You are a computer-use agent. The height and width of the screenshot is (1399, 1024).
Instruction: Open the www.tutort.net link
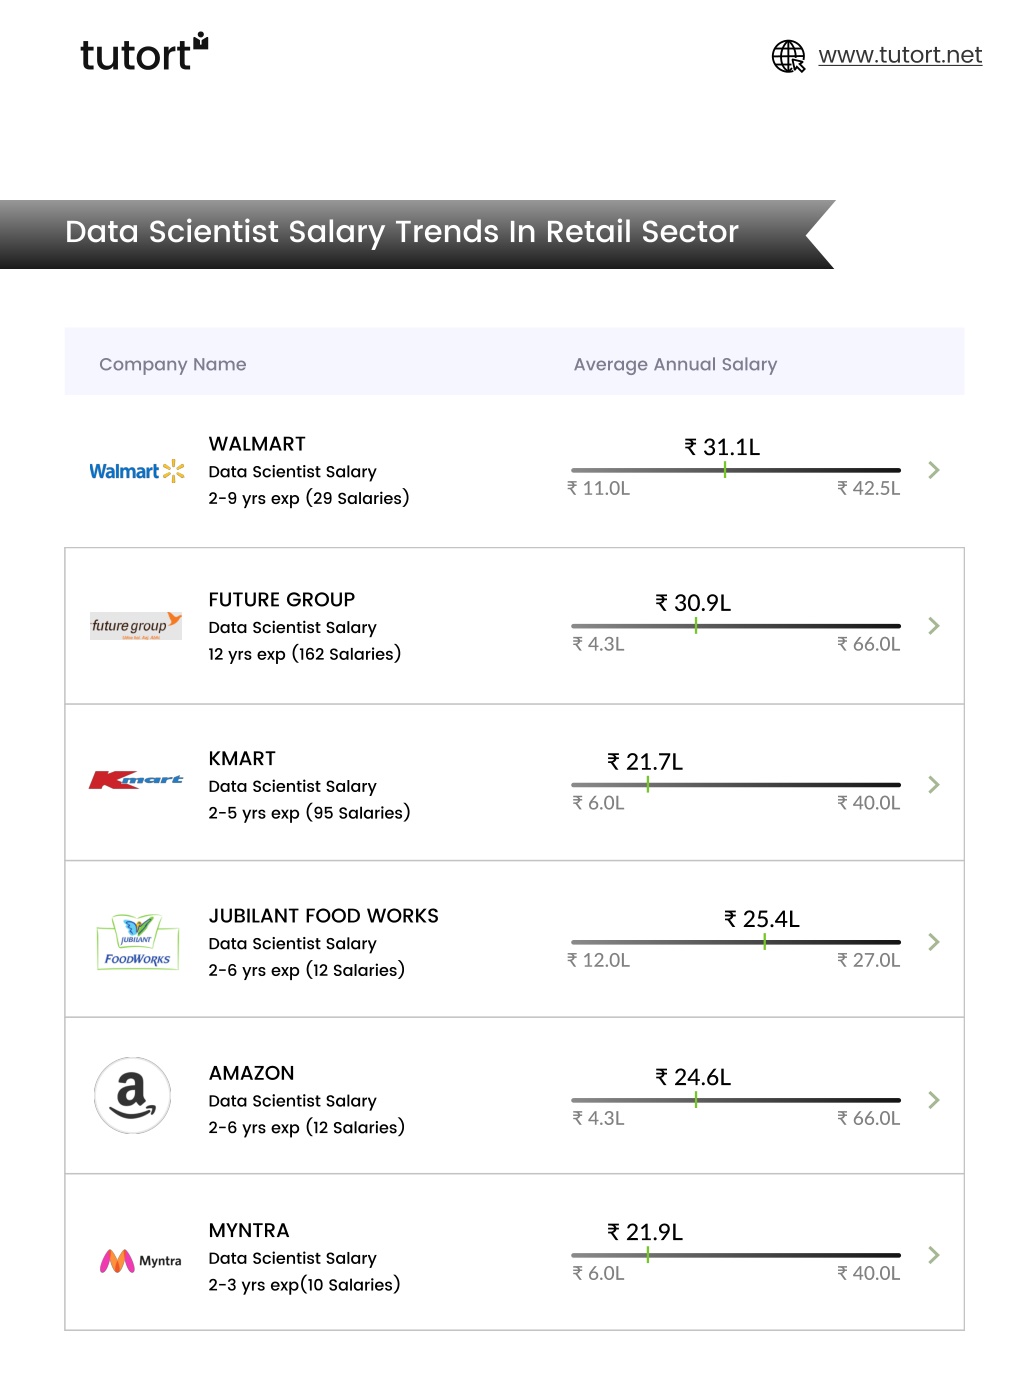click(900, 55)
